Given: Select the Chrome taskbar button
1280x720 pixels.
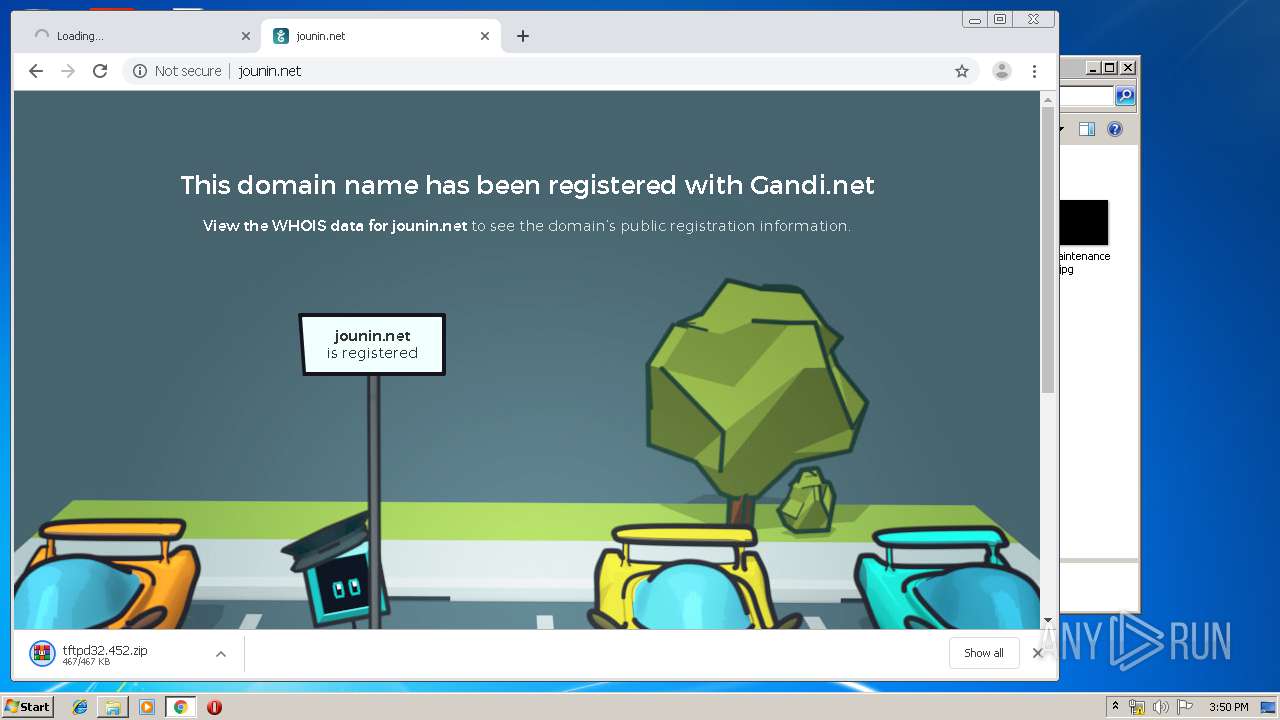Looking at the screenshot, I should point(180,707).
